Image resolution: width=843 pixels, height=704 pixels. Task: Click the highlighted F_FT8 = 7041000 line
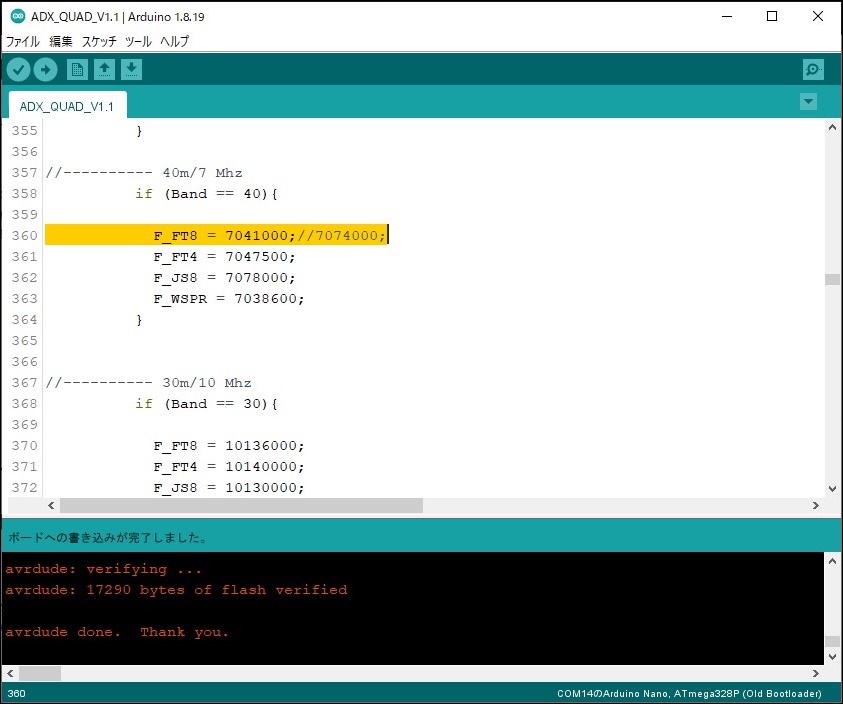216,235
